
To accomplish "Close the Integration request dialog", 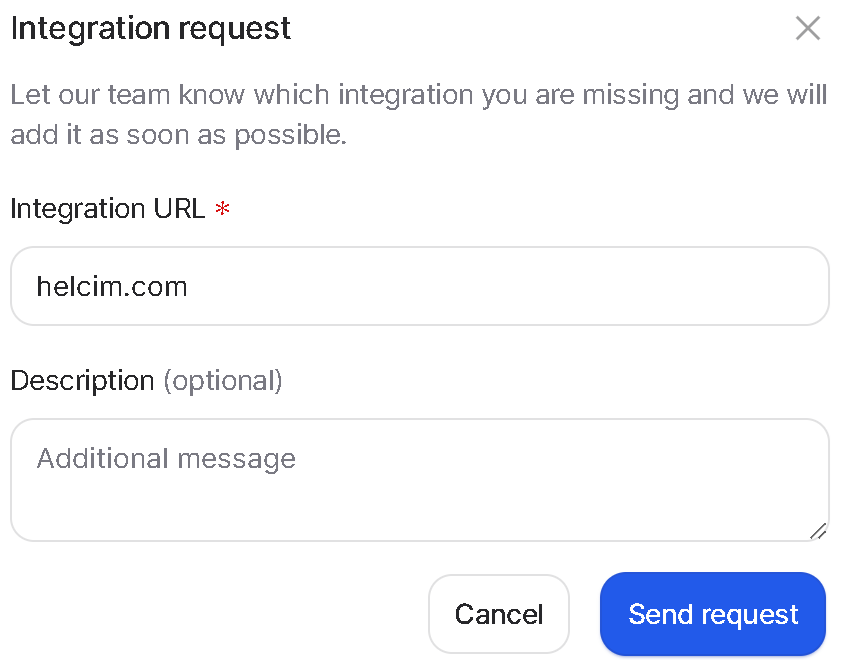I will (807, 28).
